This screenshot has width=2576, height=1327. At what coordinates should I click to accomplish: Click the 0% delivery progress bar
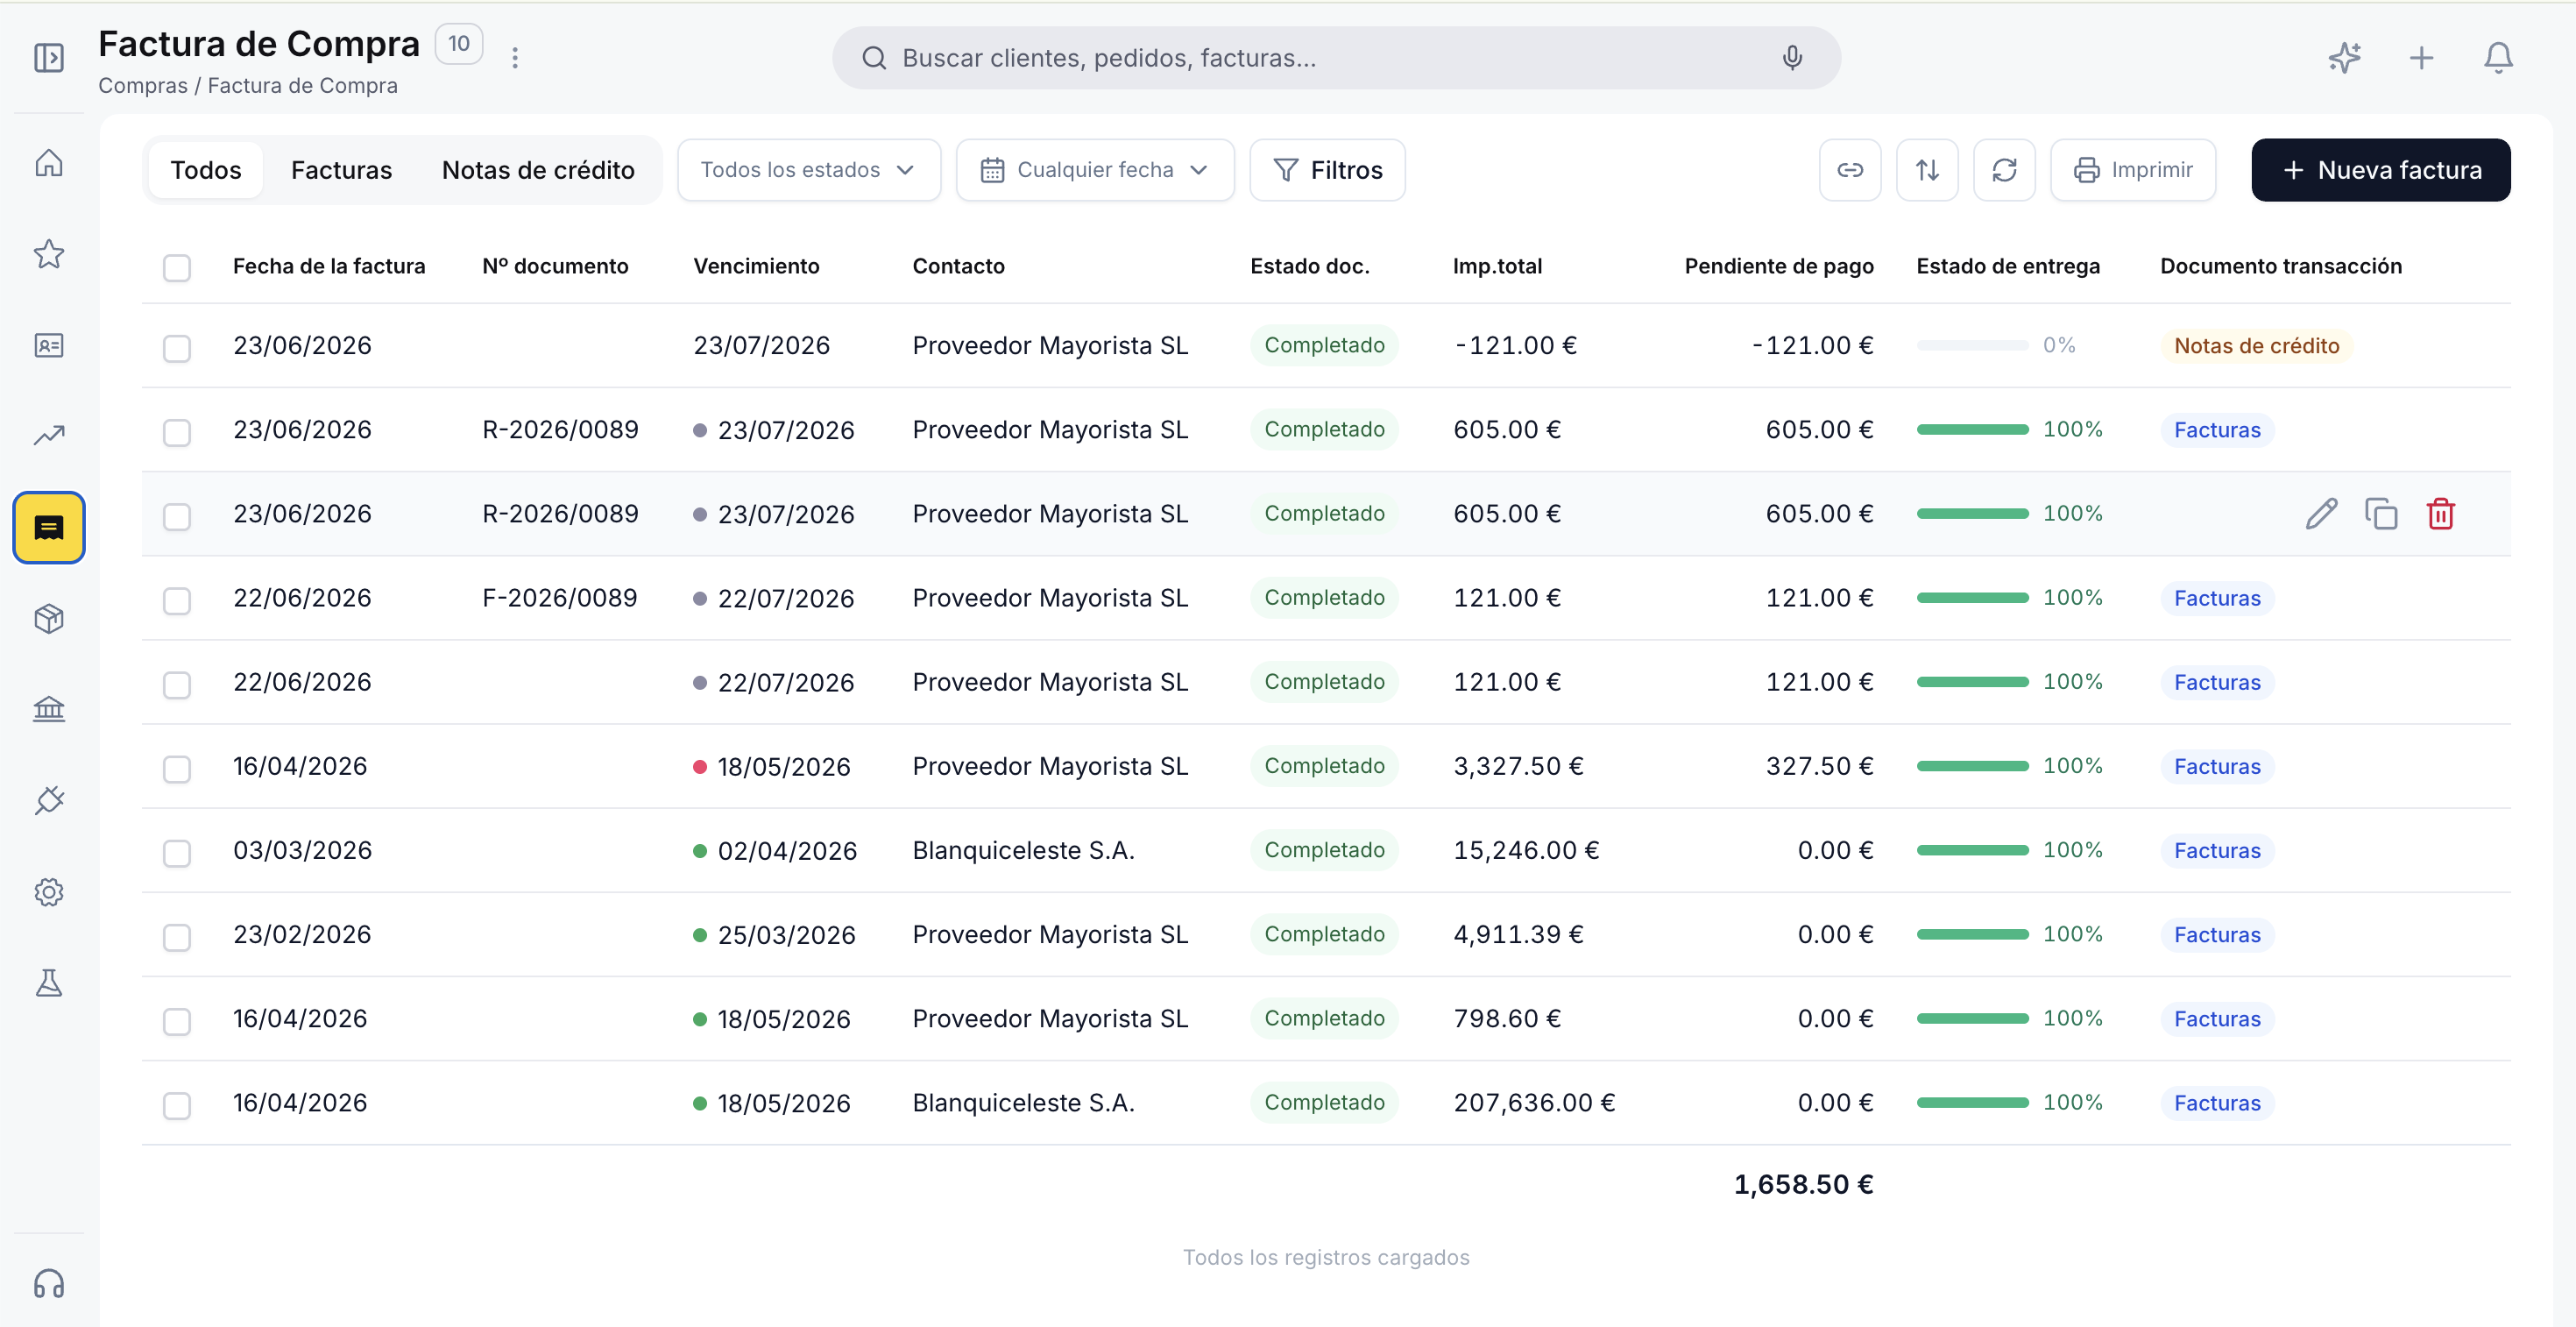pos(1972,345)
